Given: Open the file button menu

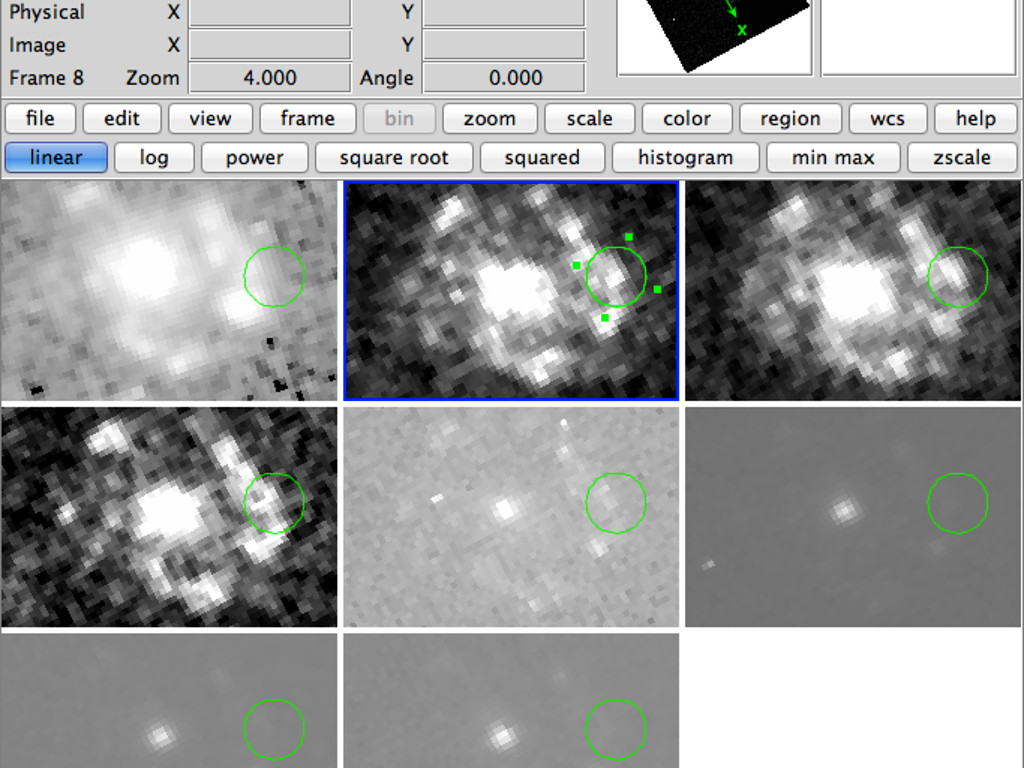Looking at the screenshot, I should coord(40,119).
